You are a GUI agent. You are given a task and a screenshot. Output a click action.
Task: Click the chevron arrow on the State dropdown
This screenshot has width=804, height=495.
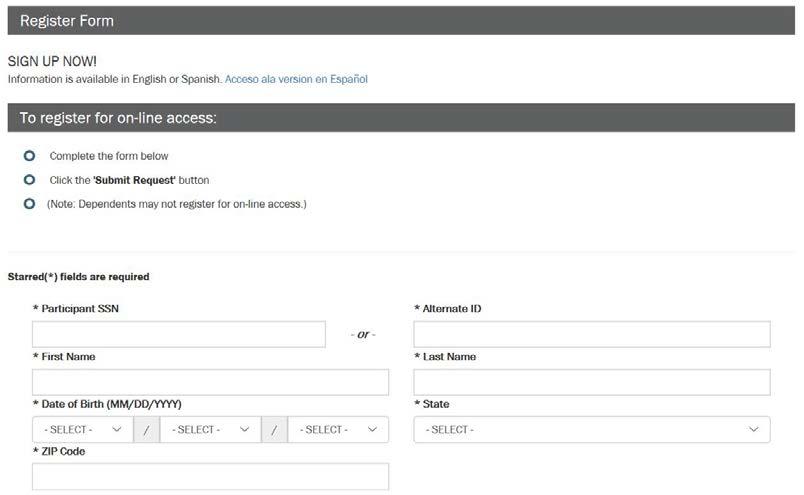[754, 429]
